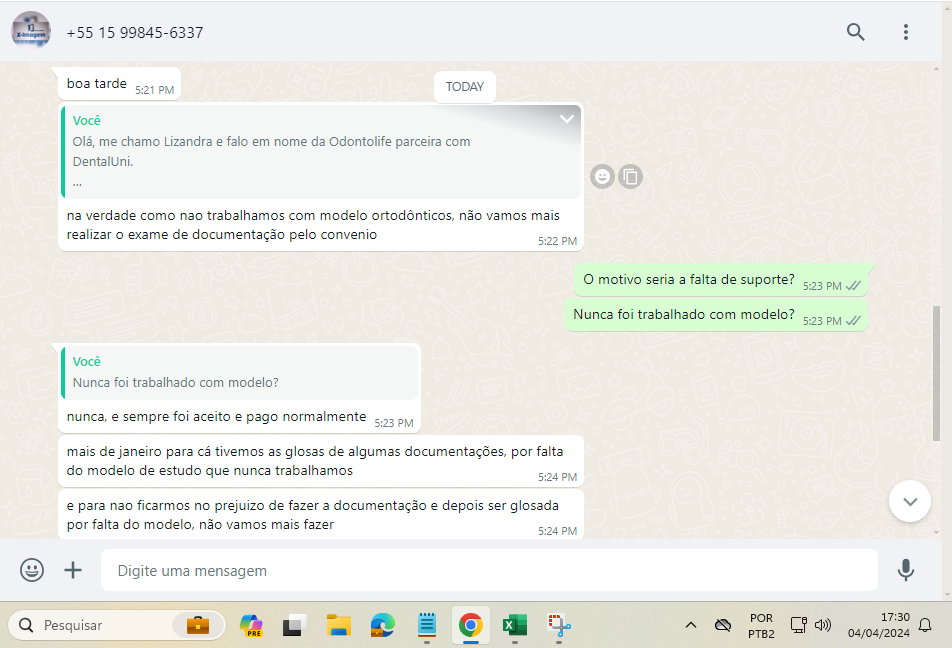
Task: Open the clock showing 17:30 04/04/2024
Action: tap(879, 625)
